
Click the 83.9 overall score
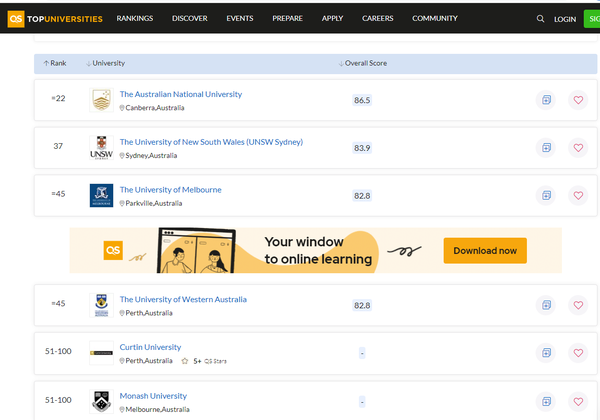click(362, 148)
